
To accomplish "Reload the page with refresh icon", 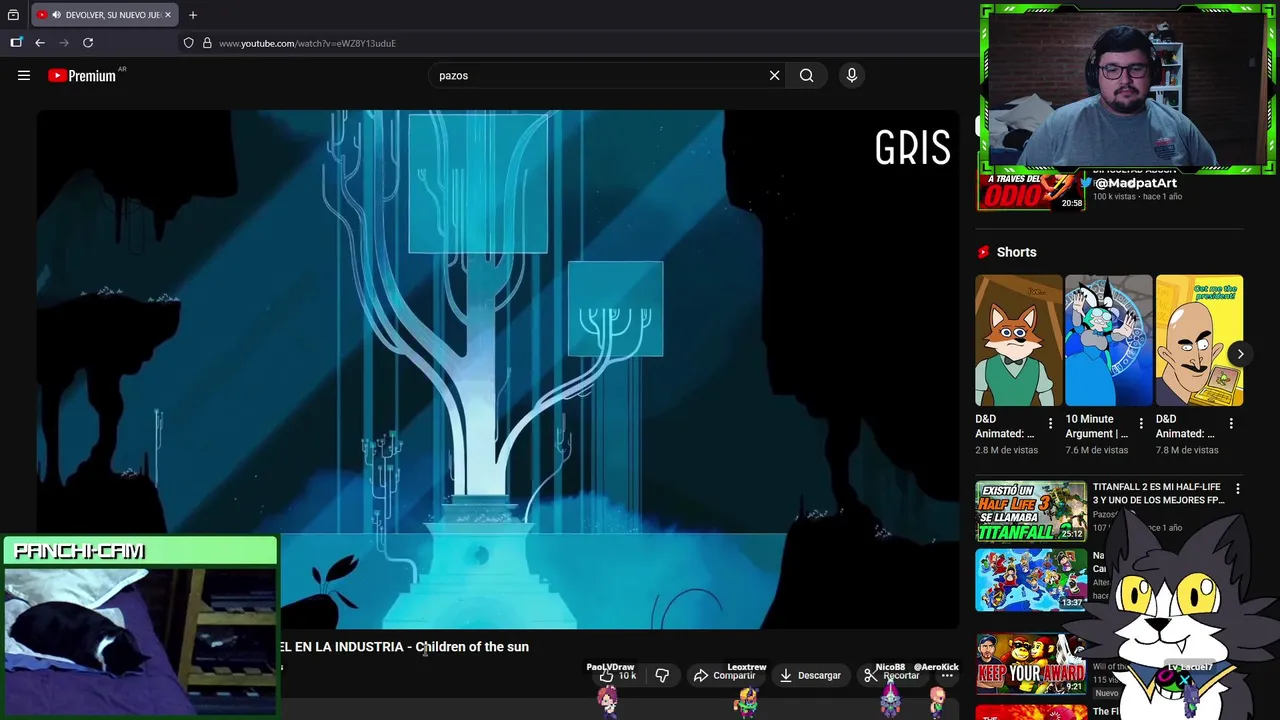I will (88, 43).
